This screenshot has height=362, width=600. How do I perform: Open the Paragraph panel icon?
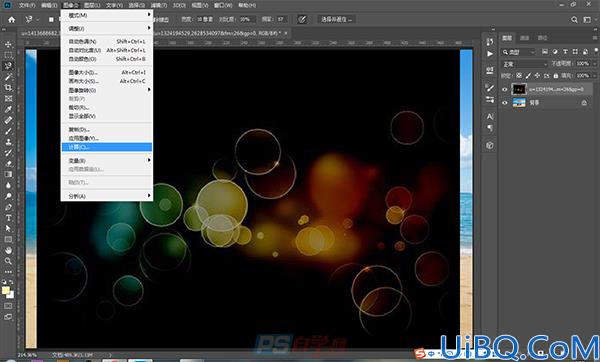[x=490, y=128]
